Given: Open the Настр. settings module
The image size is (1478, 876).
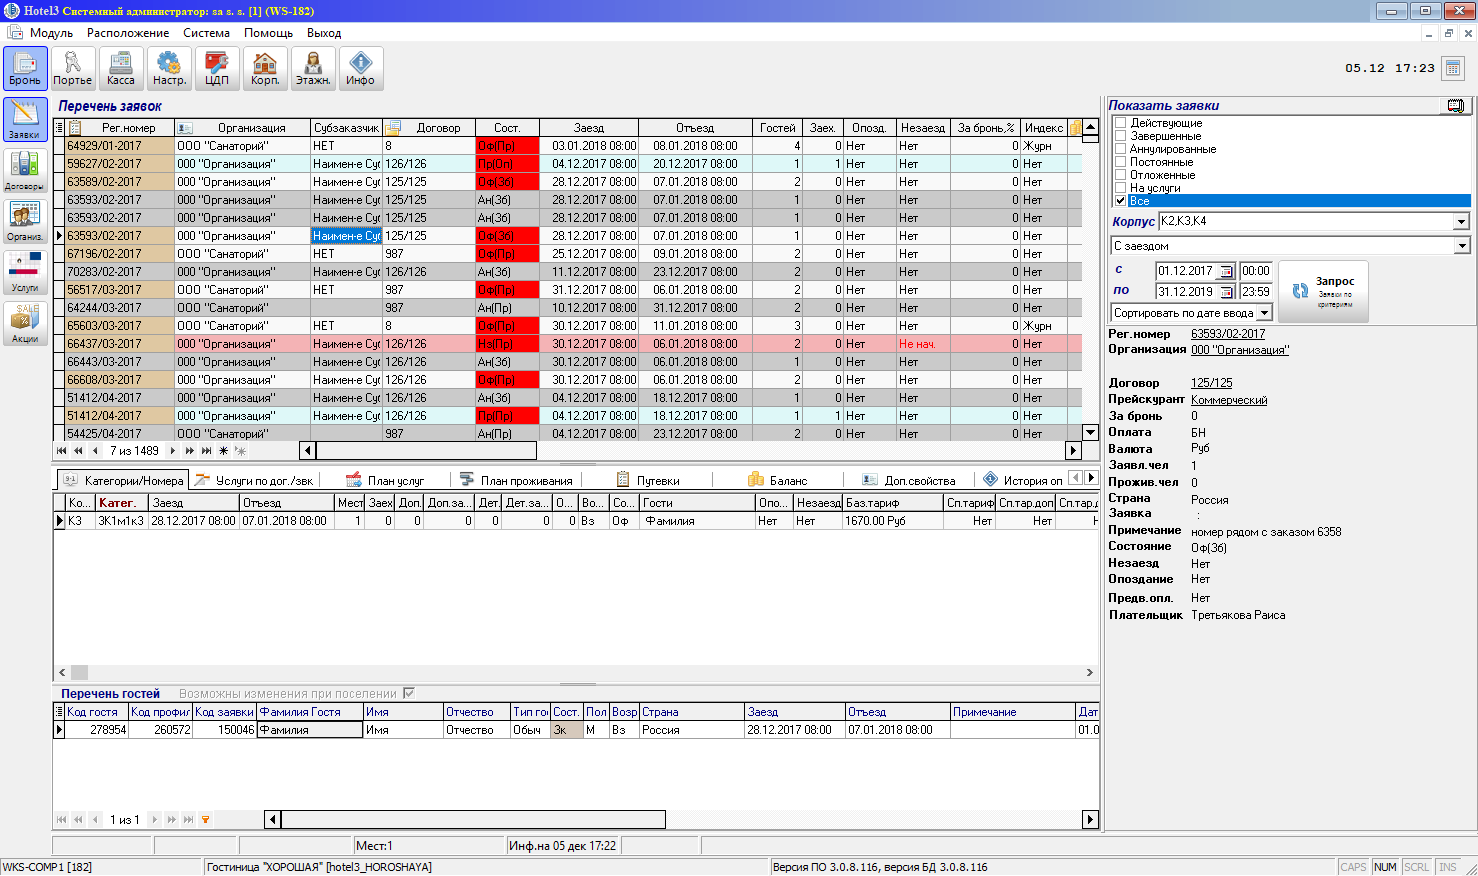Looking at the screenshot, I should pos(169,69).
